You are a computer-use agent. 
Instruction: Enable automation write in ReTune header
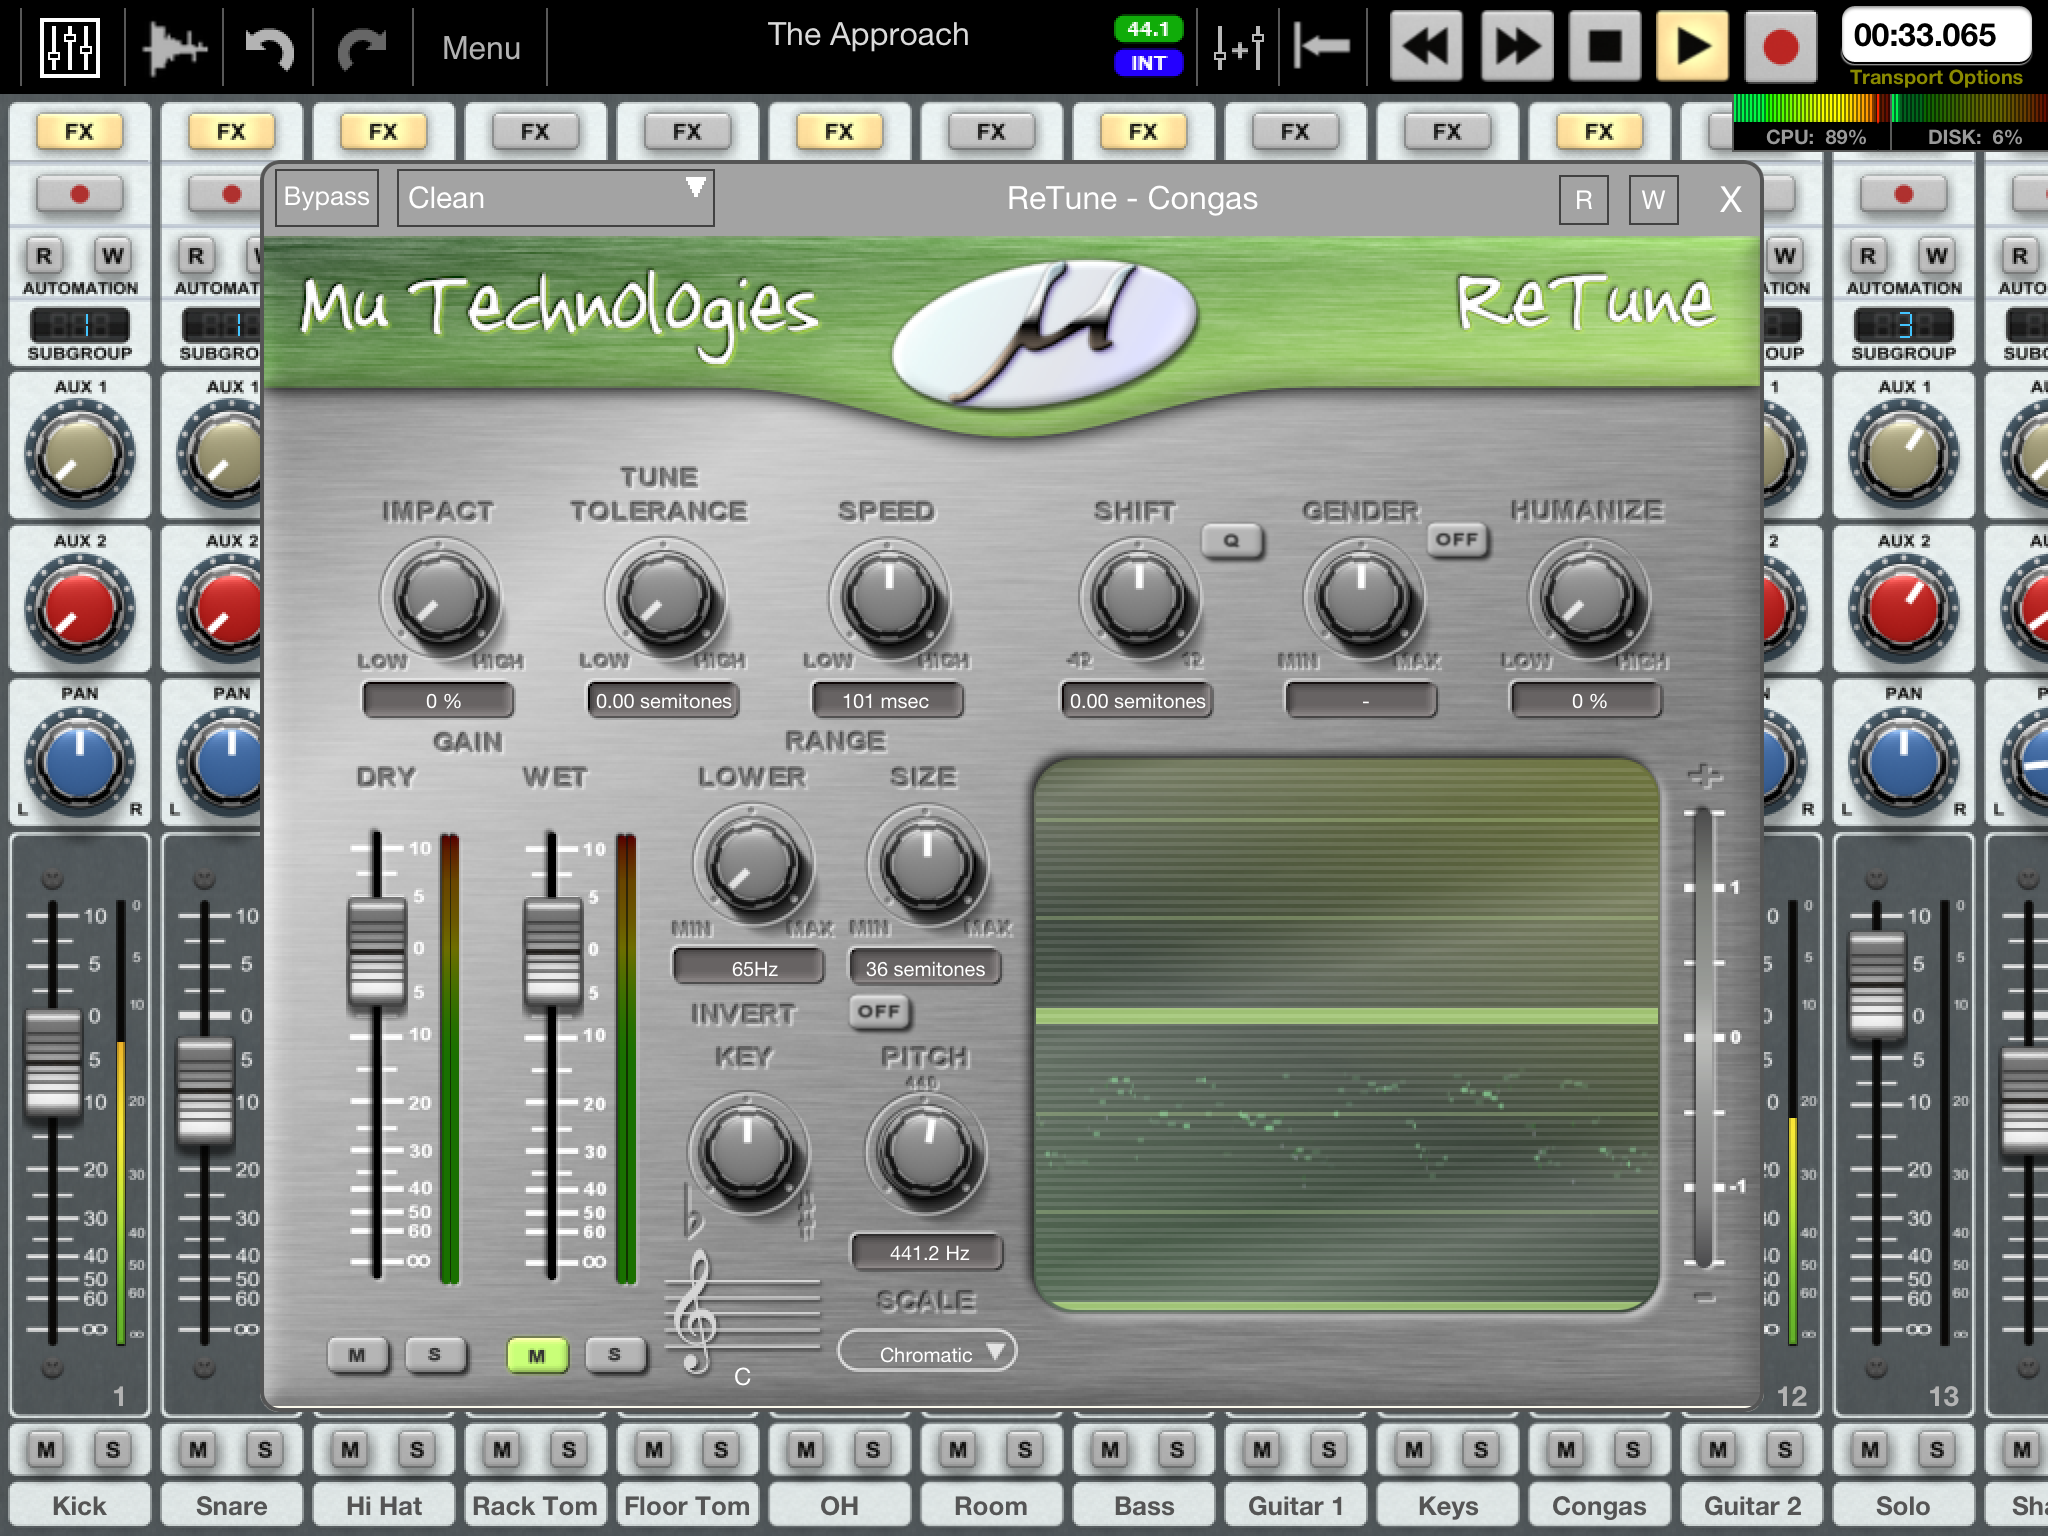pyautogui.click(x=1653, y=200)
